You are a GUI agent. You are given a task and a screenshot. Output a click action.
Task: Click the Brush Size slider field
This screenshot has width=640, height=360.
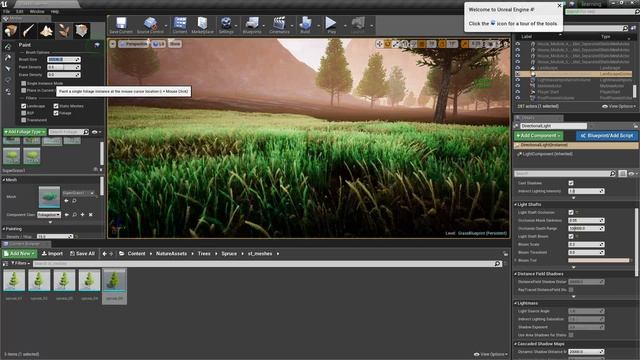(64, 60)
